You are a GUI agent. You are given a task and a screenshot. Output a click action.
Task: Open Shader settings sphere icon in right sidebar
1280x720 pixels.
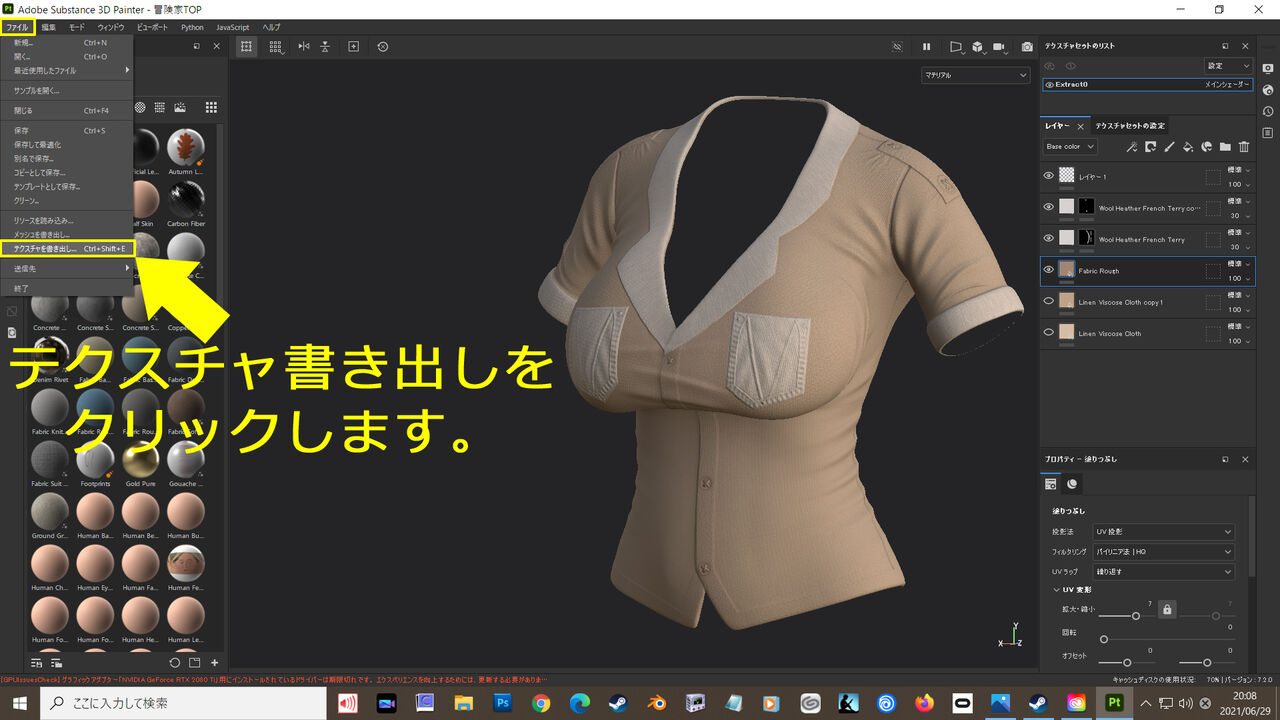[x=1268, y=90]
